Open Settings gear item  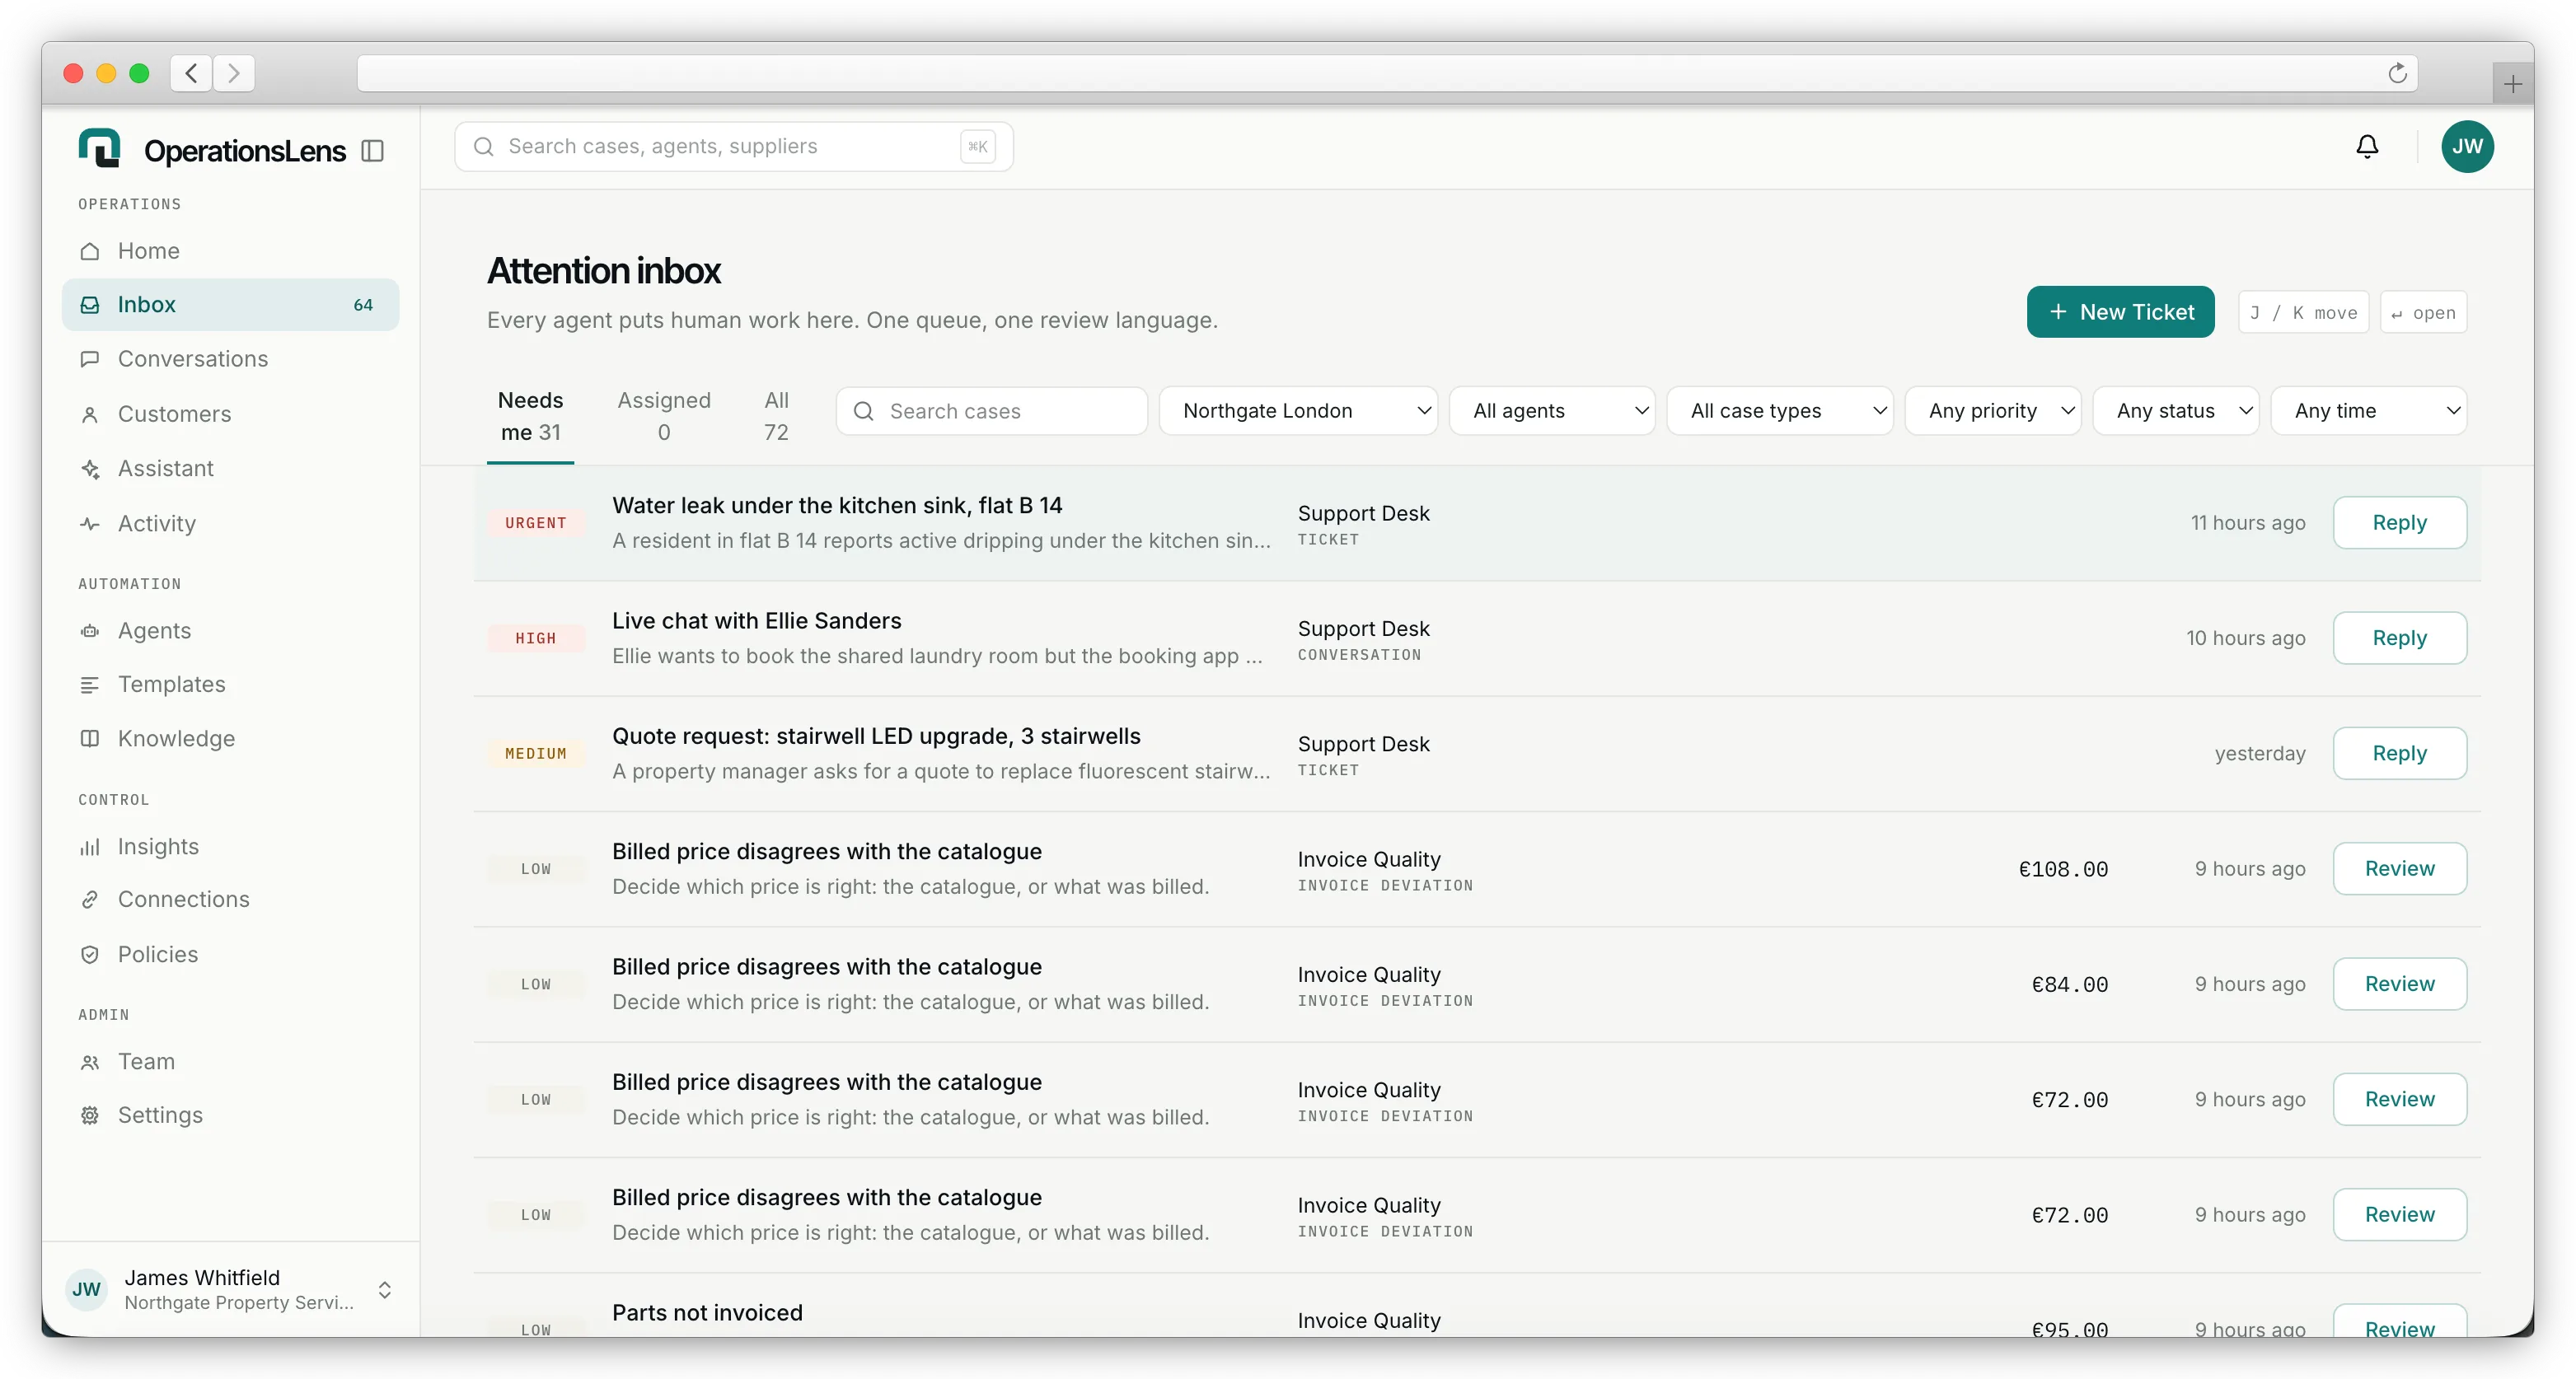tap(230, 1115)
